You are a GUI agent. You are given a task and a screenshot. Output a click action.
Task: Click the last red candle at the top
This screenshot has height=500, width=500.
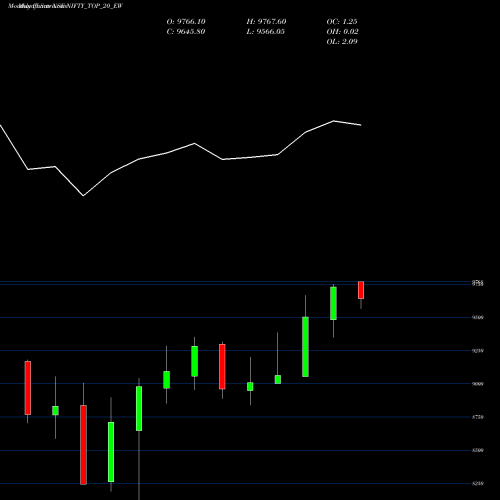coord(361,290)
